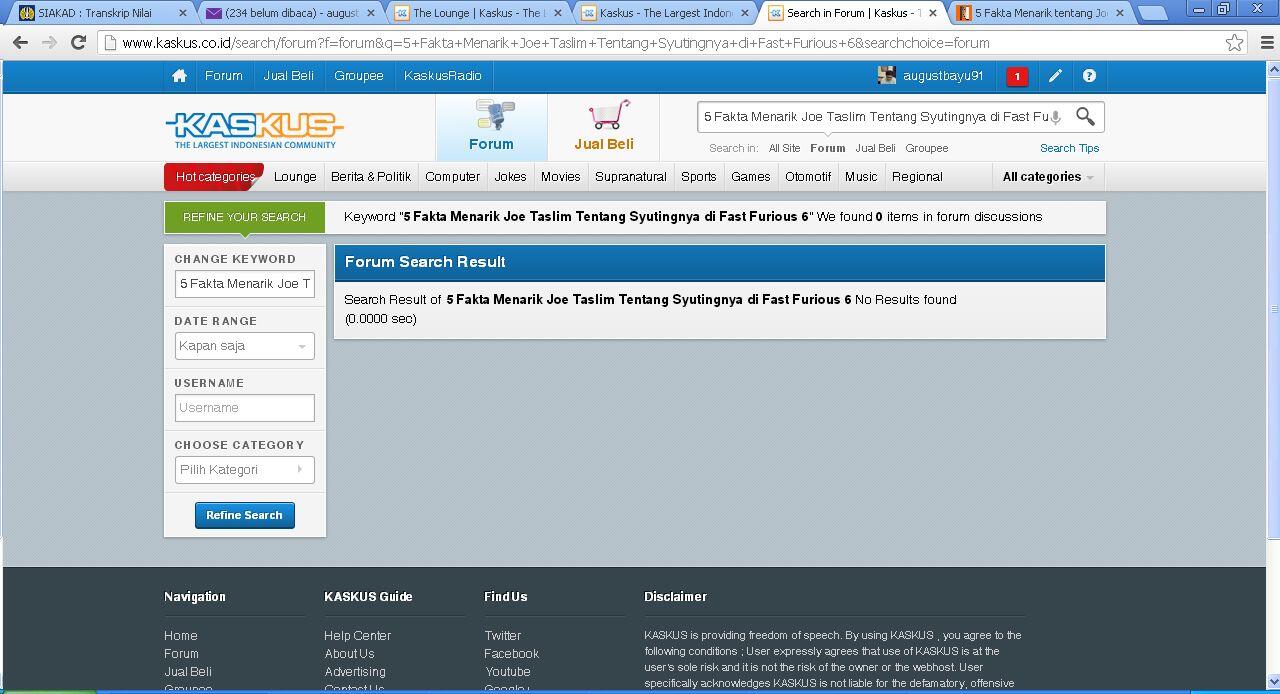The width and height of the screenshot is (1280, 694).
Task: Click Jual Beli in top blue bar
Action: click(x=288, y=76)
